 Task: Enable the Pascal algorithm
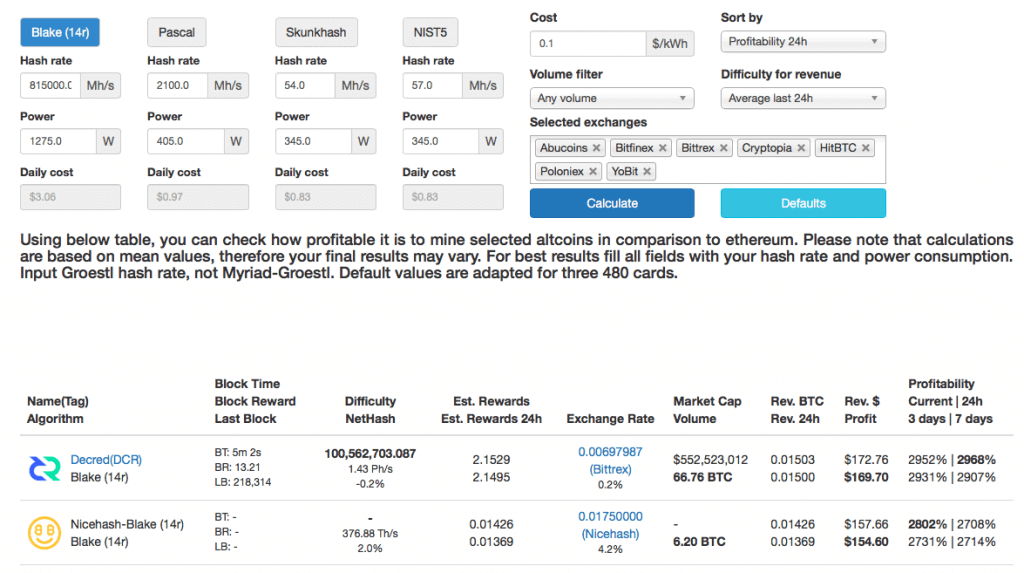[x=177, y=33]
